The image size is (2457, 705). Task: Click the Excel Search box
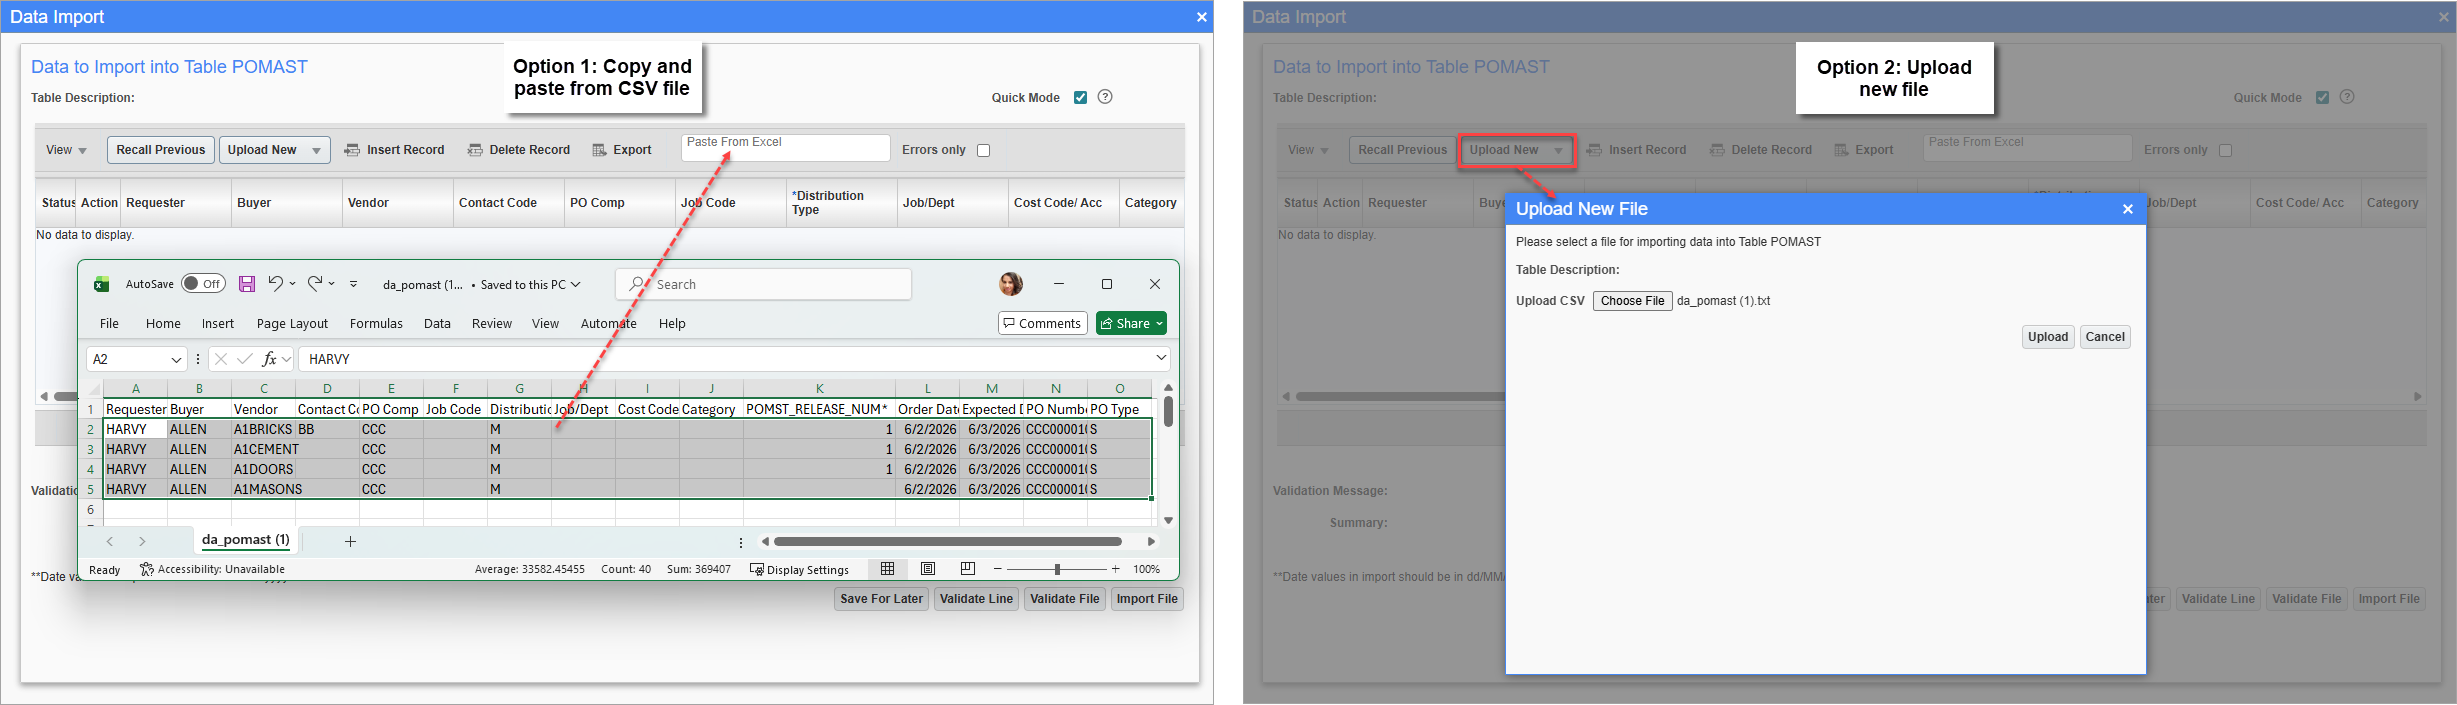764,284
